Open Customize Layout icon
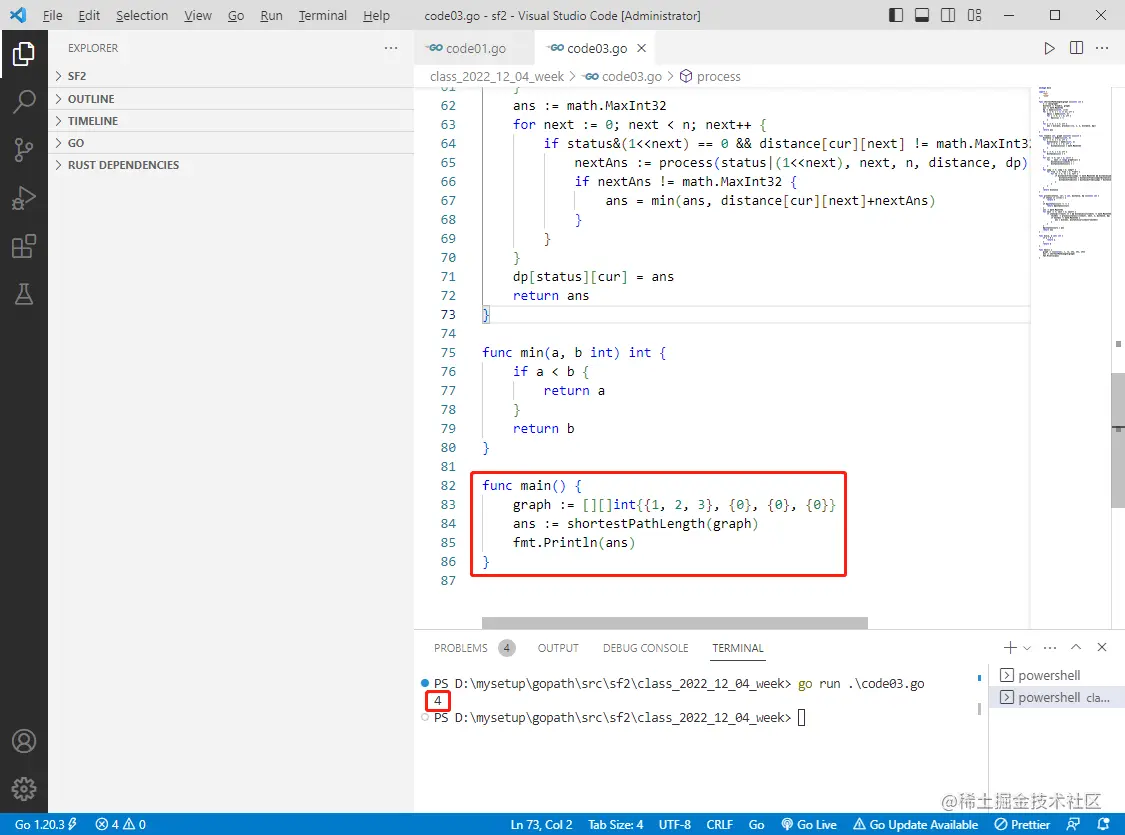Screen dimensions: 1125x835 974,15
